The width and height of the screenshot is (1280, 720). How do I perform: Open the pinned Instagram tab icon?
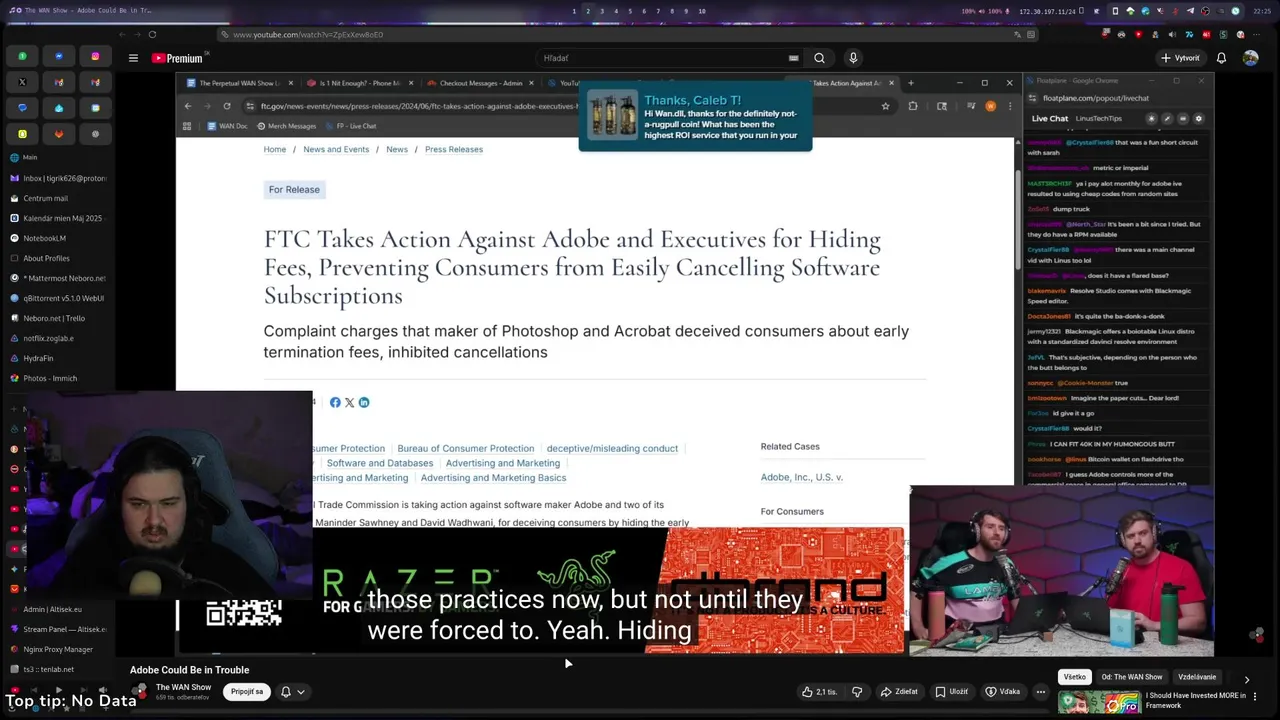pyautogui.click(x=95, y=56)
